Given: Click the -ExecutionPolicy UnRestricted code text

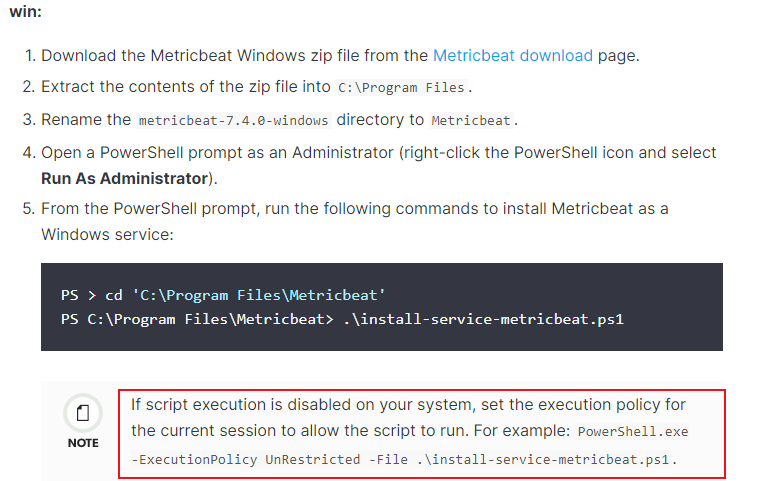Looking at the screenshot, I should (245, 460).
